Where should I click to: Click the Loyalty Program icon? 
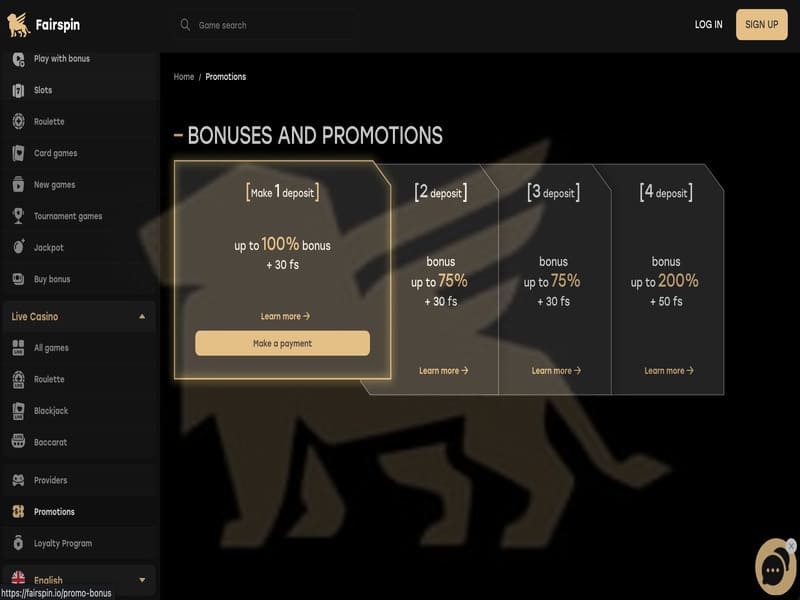pos(18,543)
